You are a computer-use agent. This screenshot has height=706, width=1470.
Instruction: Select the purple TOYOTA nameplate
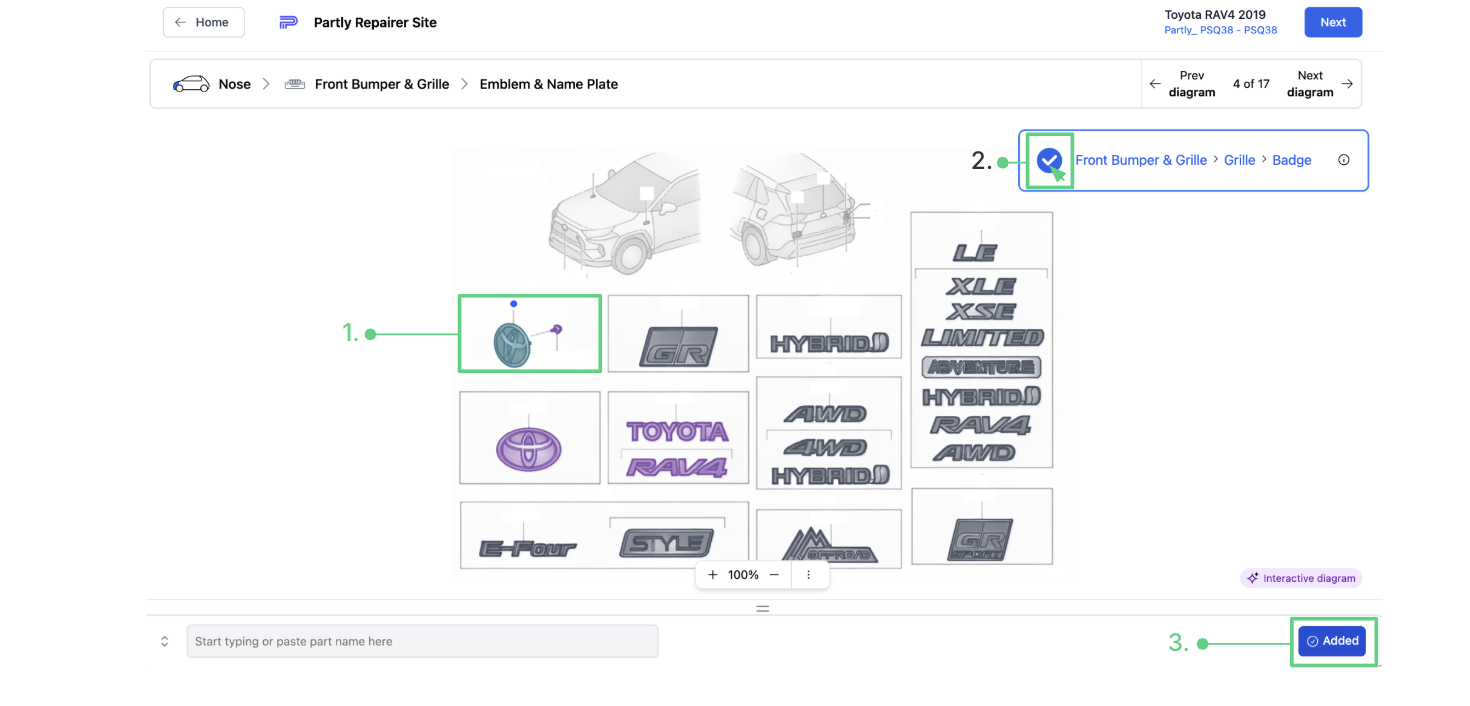tap(677, 432)
